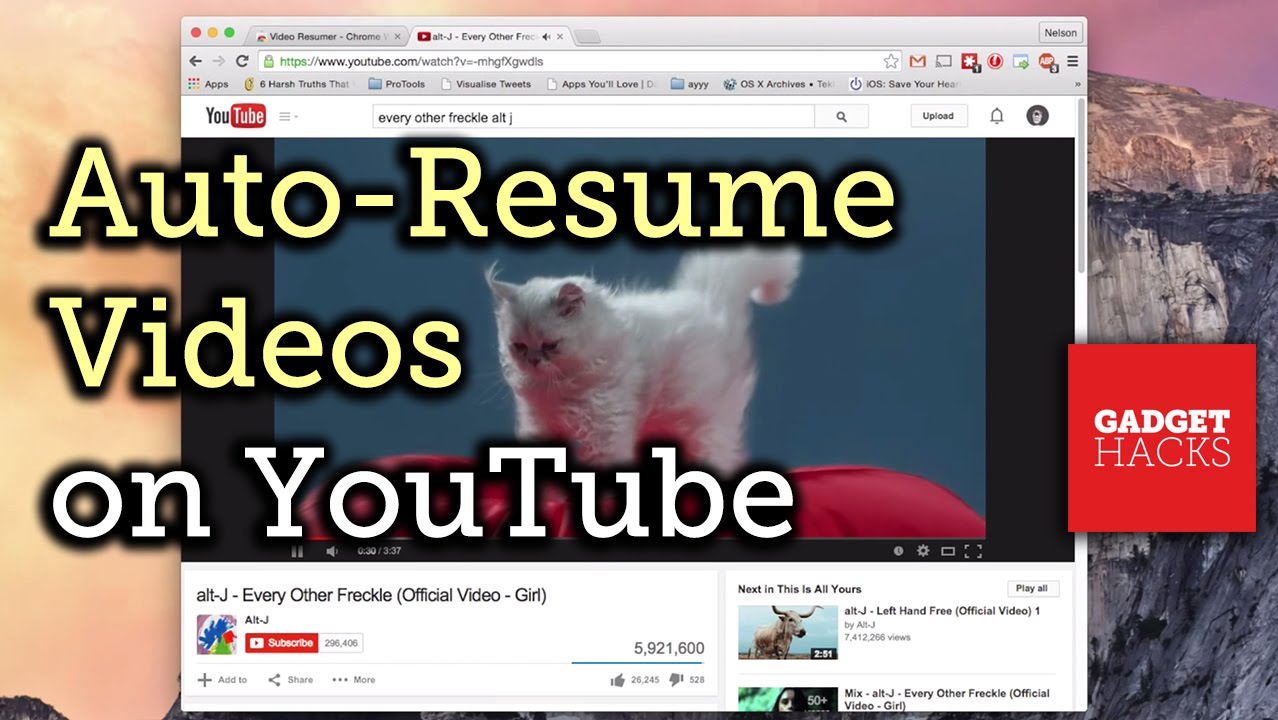This screenshot has width=1278, height=720.
Task: Reload the YouTube page
Action: pyautogui.click(x=242, y=61)
